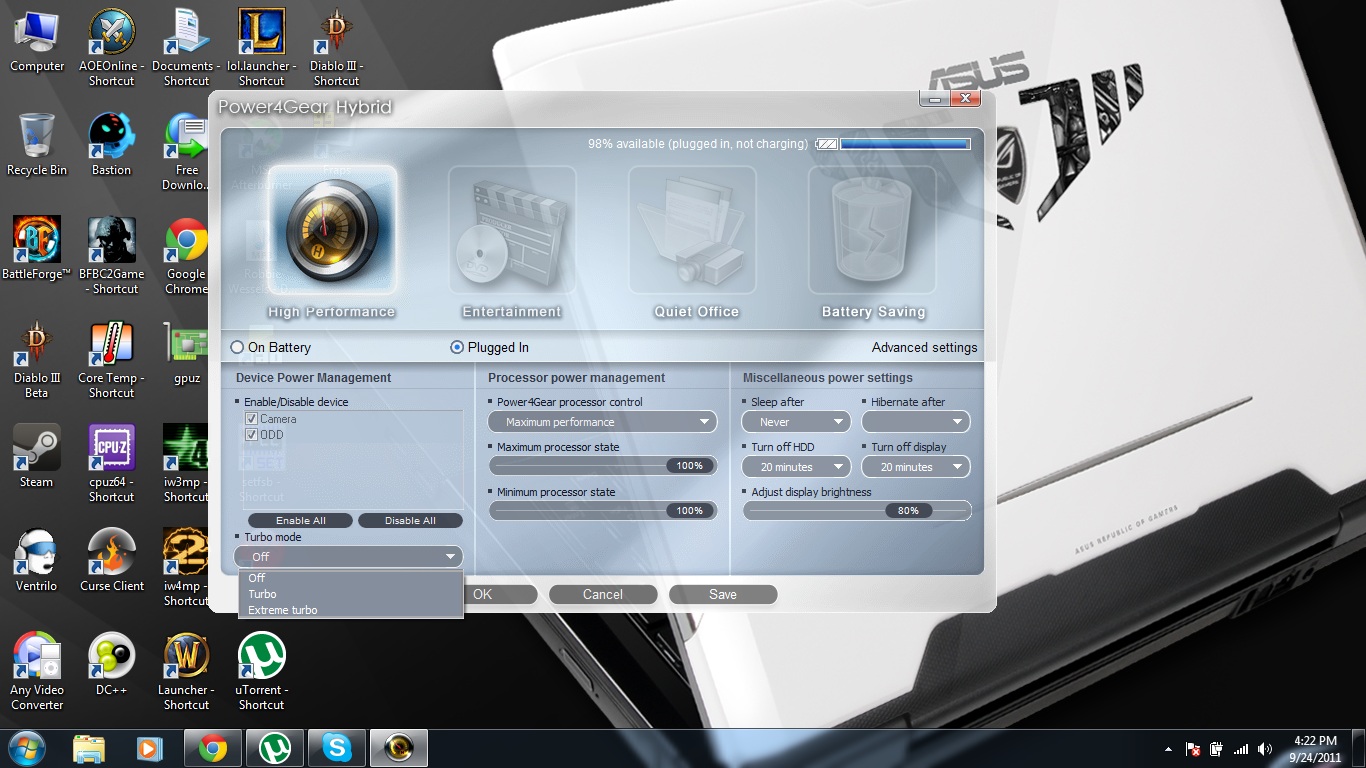Open the AOEOnline shortcut icon
1366x768 pixels.
tap(112, 46)
